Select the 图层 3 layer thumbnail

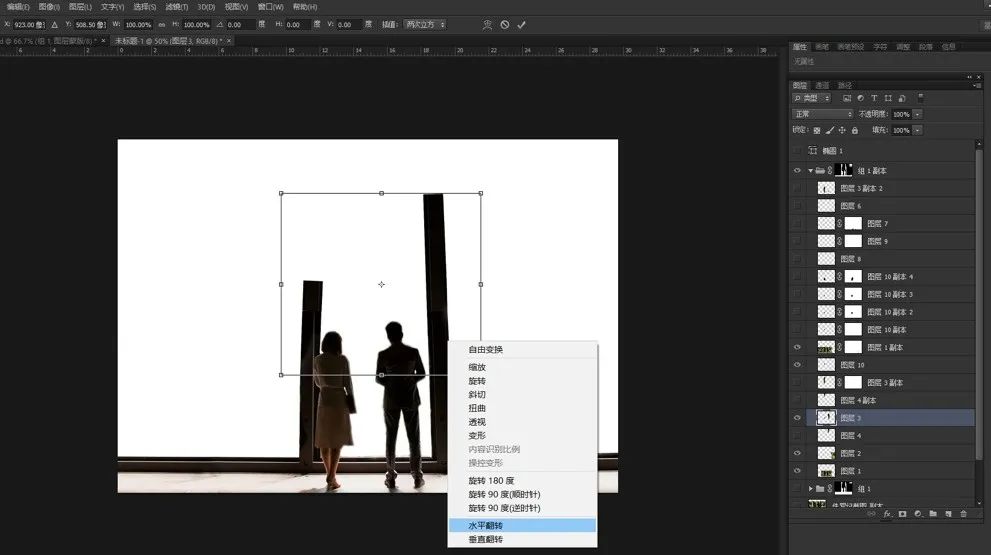click(x=826, y=418)
